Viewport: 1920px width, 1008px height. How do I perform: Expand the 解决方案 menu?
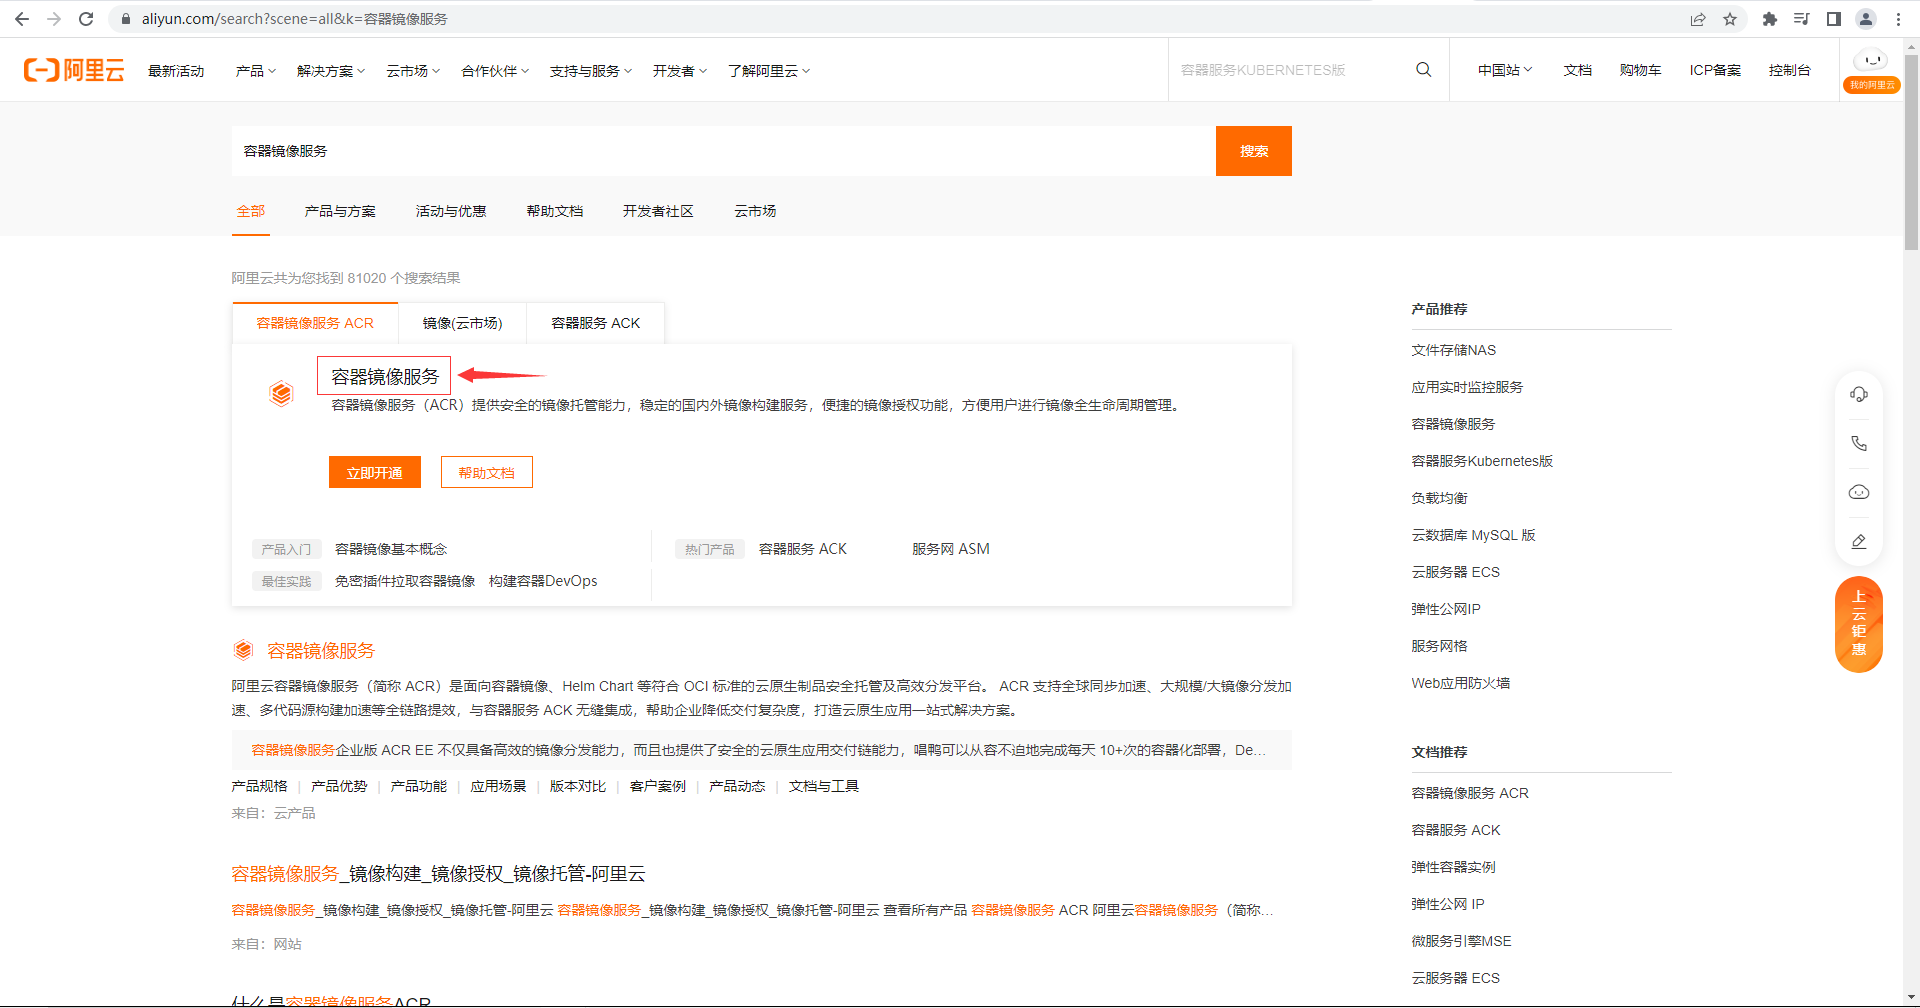click(331, 71)
